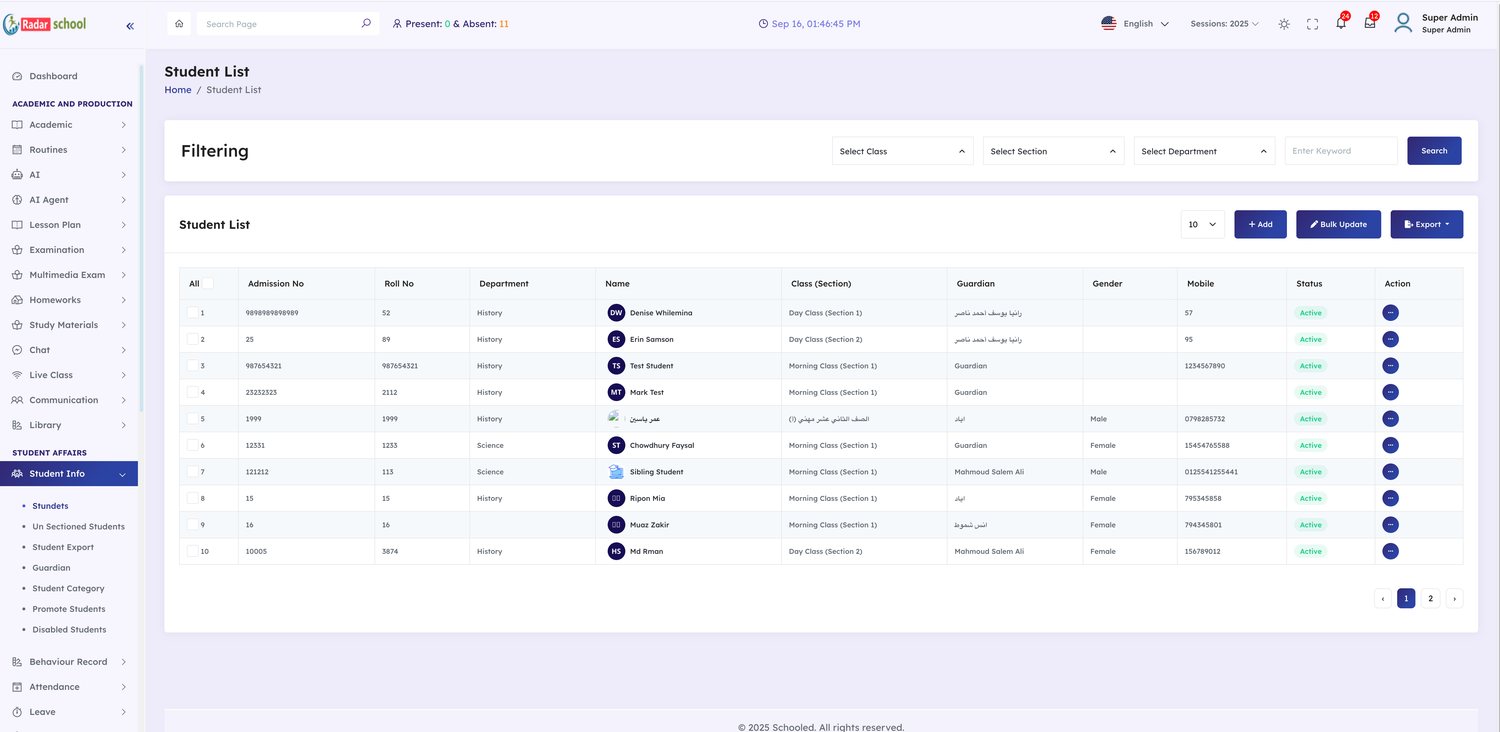Open the Select Section dropdown
The width and height of the screenshot is (1500, 732).
coord(1053,151)
